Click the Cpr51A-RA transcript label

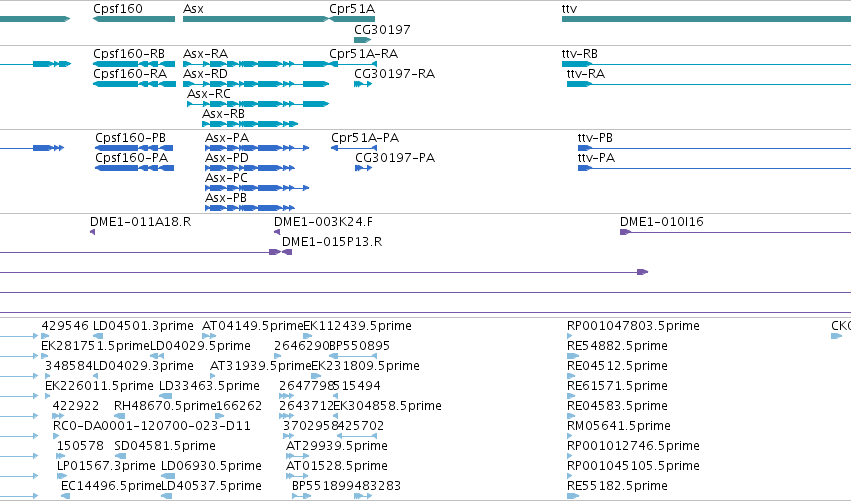coord(363,54)
